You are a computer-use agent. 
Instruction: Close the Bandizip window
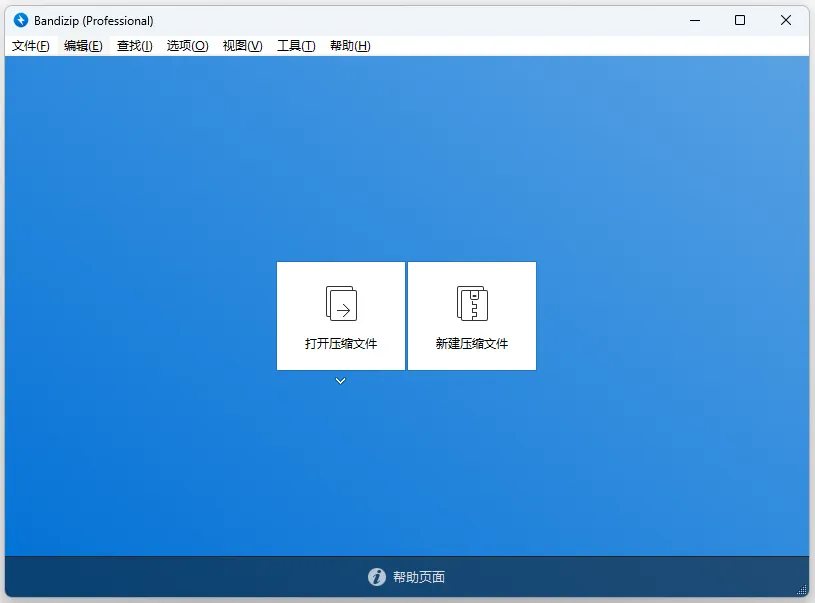pos(786,20)
